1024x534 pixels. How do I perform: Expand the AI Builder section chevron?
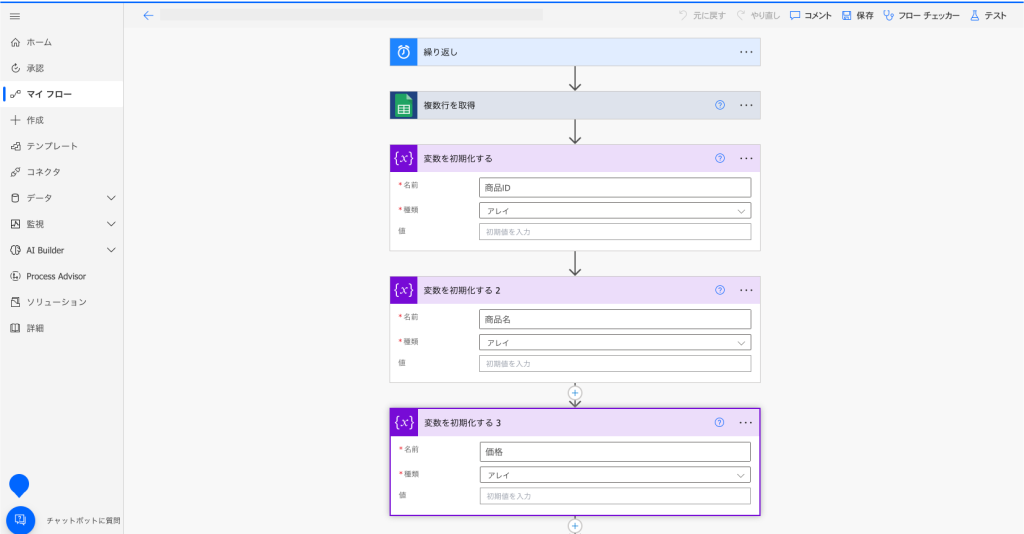[x=111, y=250]
